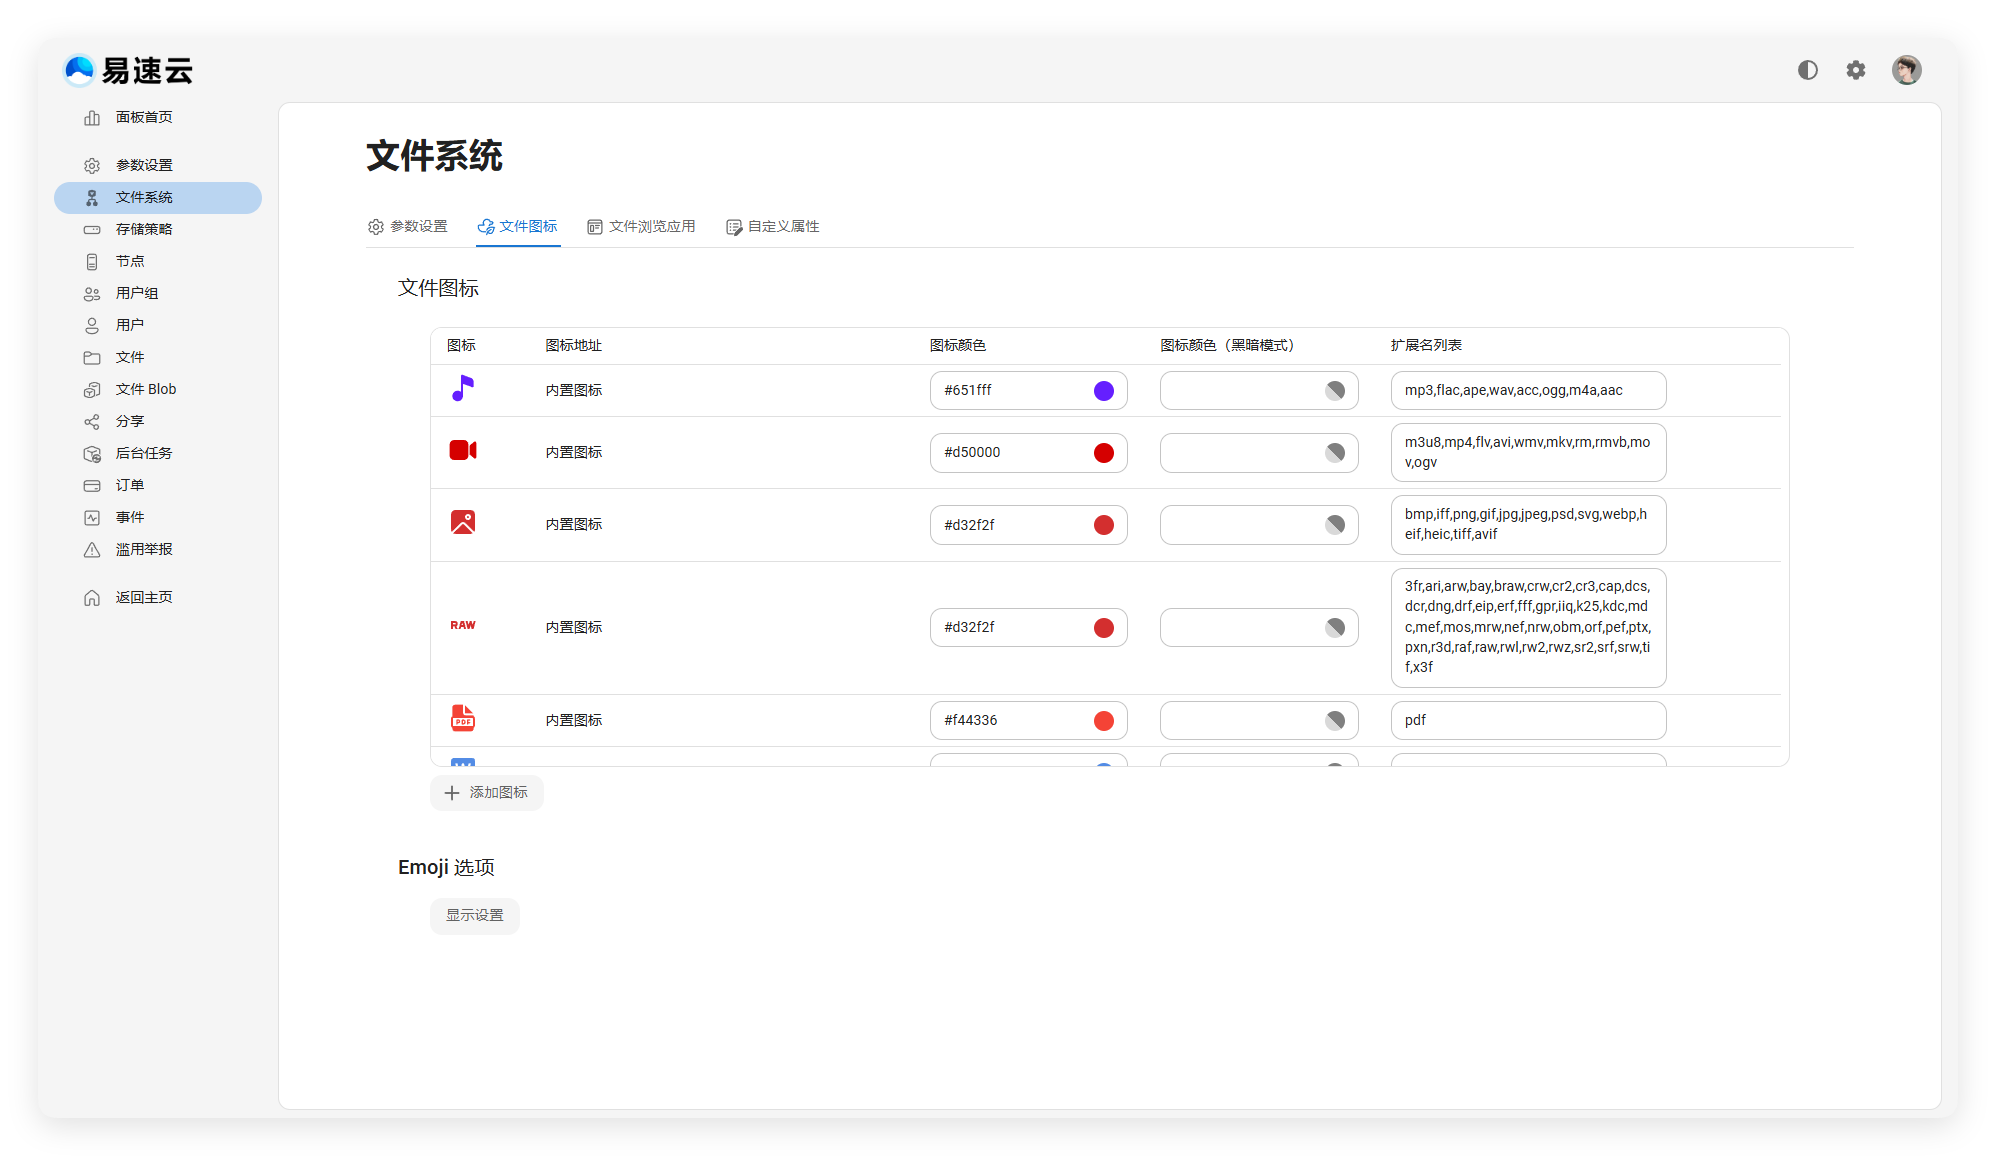Click the red video camera icon

pos(462,451)
